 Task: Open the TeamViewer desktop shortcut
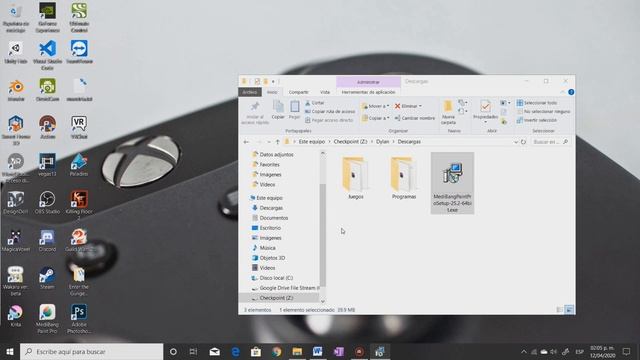(x=79, y=52)
